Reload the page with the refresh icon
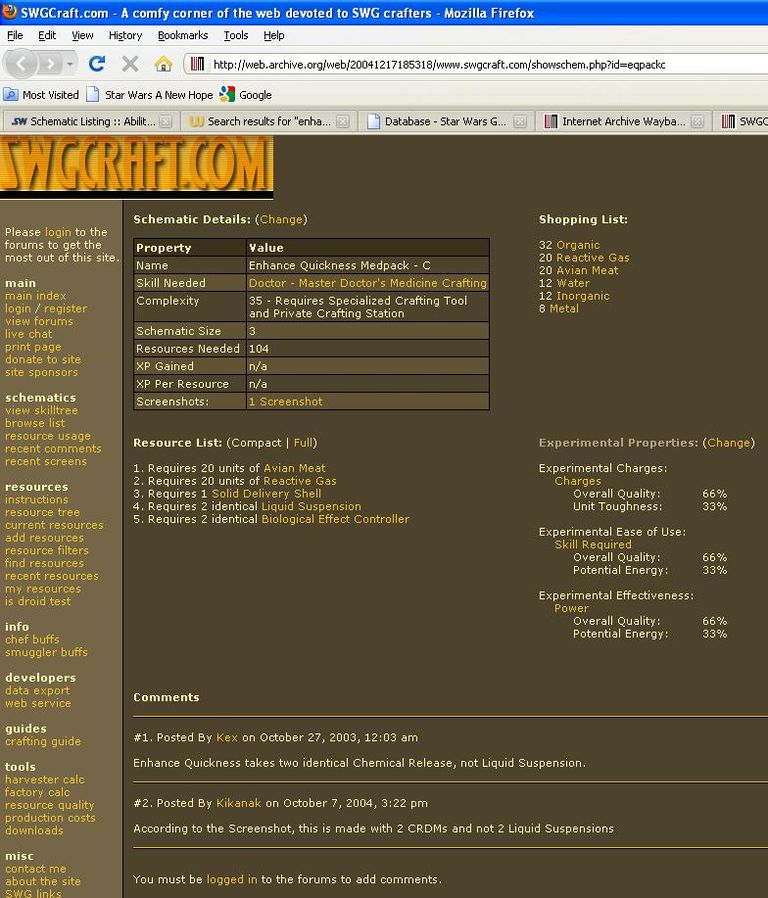The height and width of the screenshot is (898, 768). pos(97,64)
